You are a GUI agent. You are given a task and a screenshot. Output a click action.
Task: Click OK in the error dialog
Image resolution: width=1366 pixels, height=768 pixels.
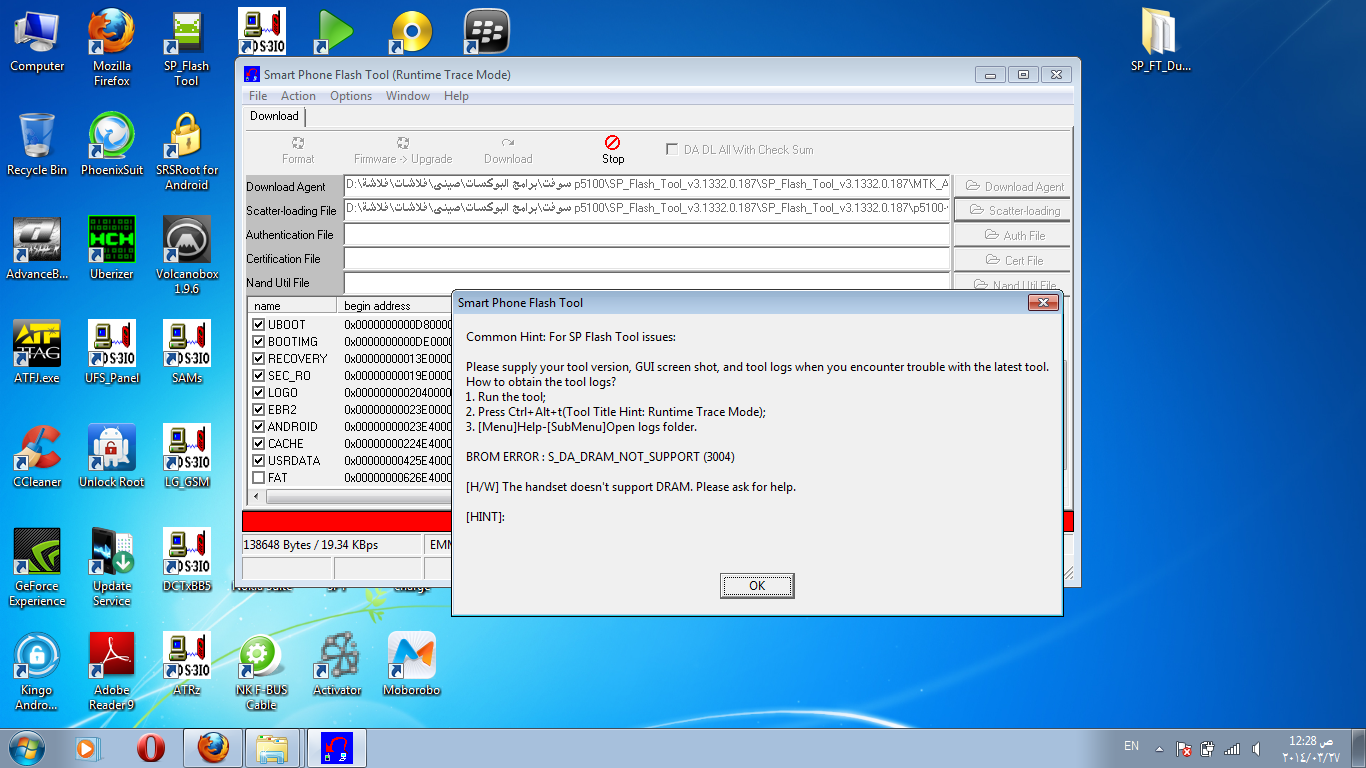click(757, 586)
